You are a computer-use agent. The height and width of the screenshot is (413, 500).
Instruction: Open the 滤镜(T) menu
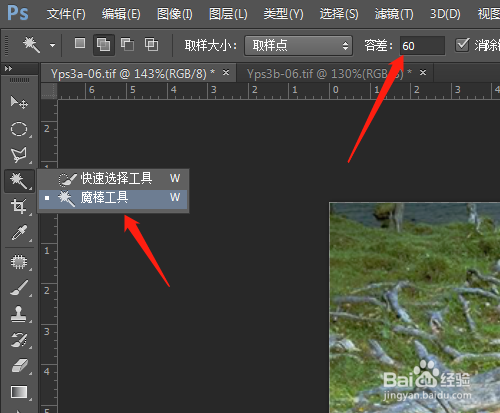tap(394, 14)
